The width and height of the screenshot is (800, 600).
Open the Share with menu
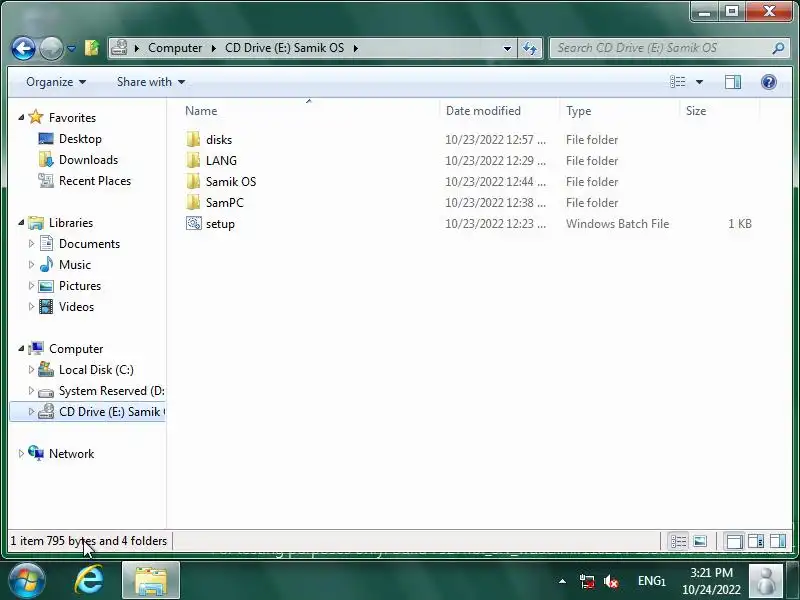pos(151,82)
